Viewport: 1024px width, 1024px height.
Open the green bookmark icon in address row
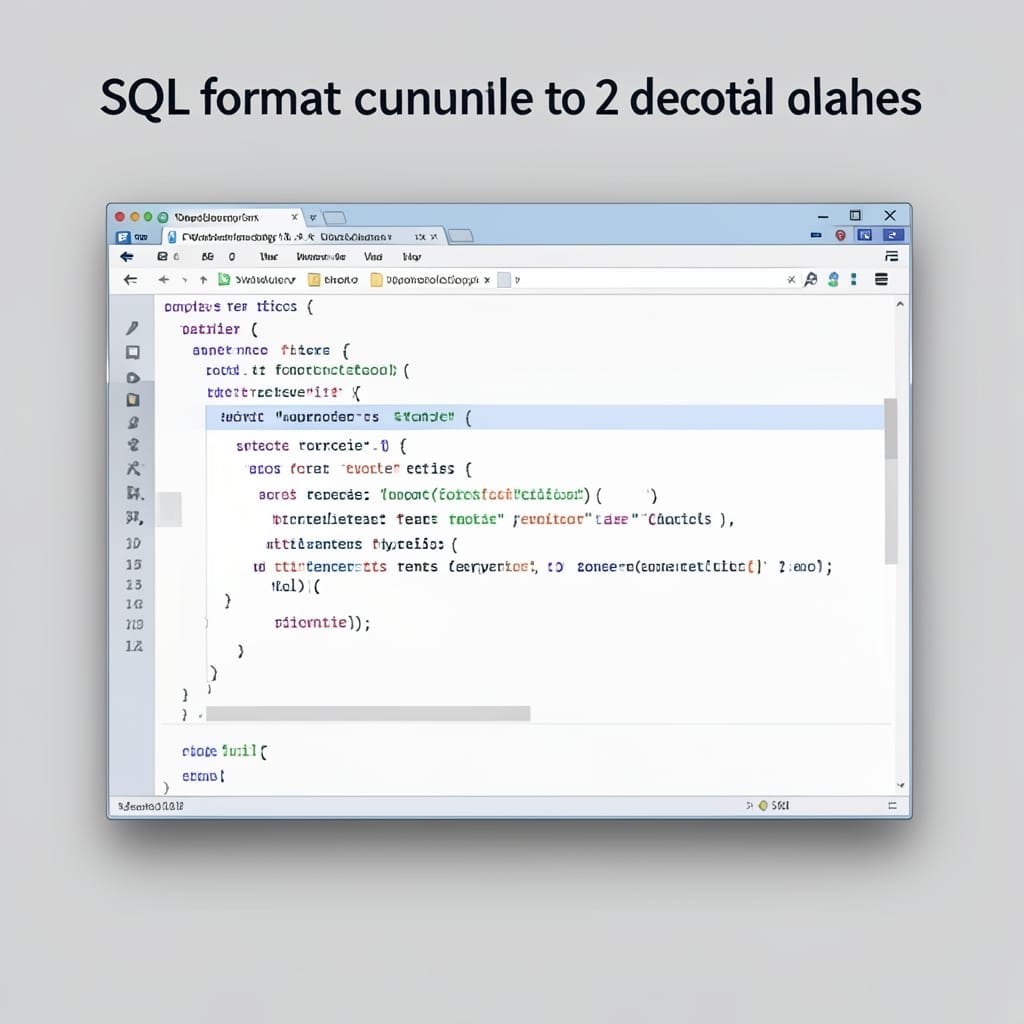click(224, 280)
